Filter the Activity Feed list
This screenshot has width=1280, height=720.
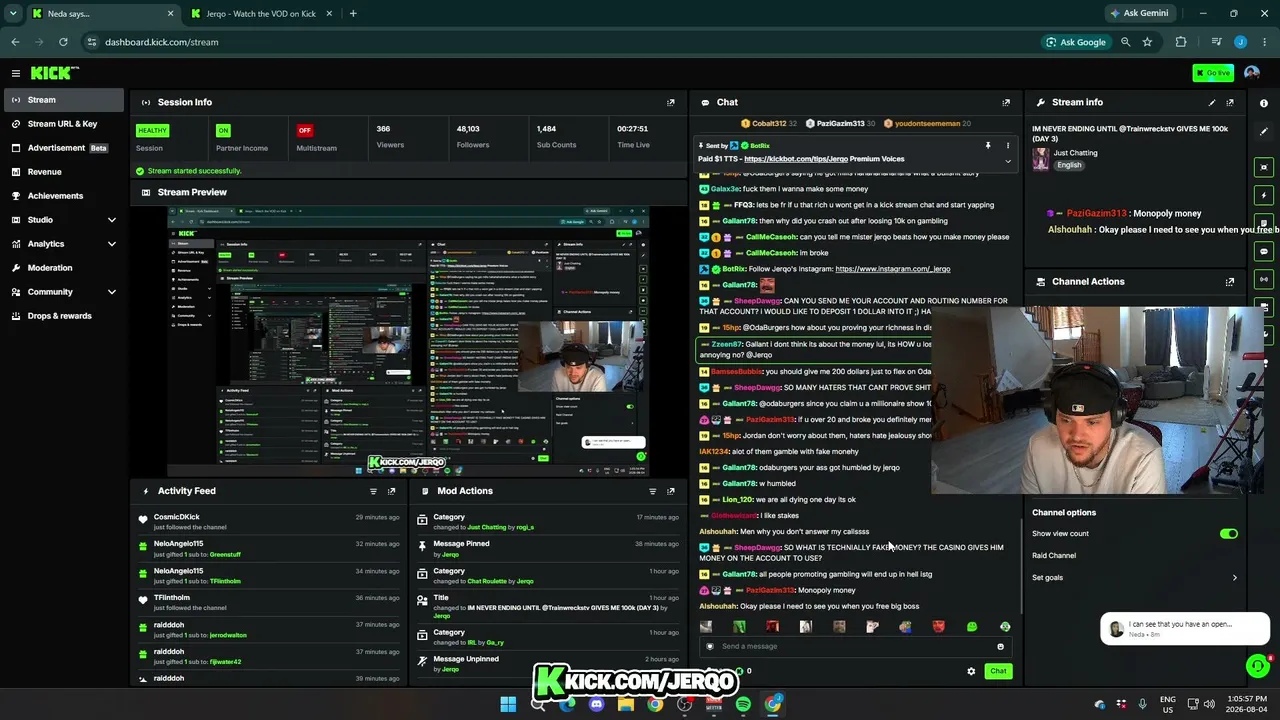pyautogui.click(x=373, y=491)
